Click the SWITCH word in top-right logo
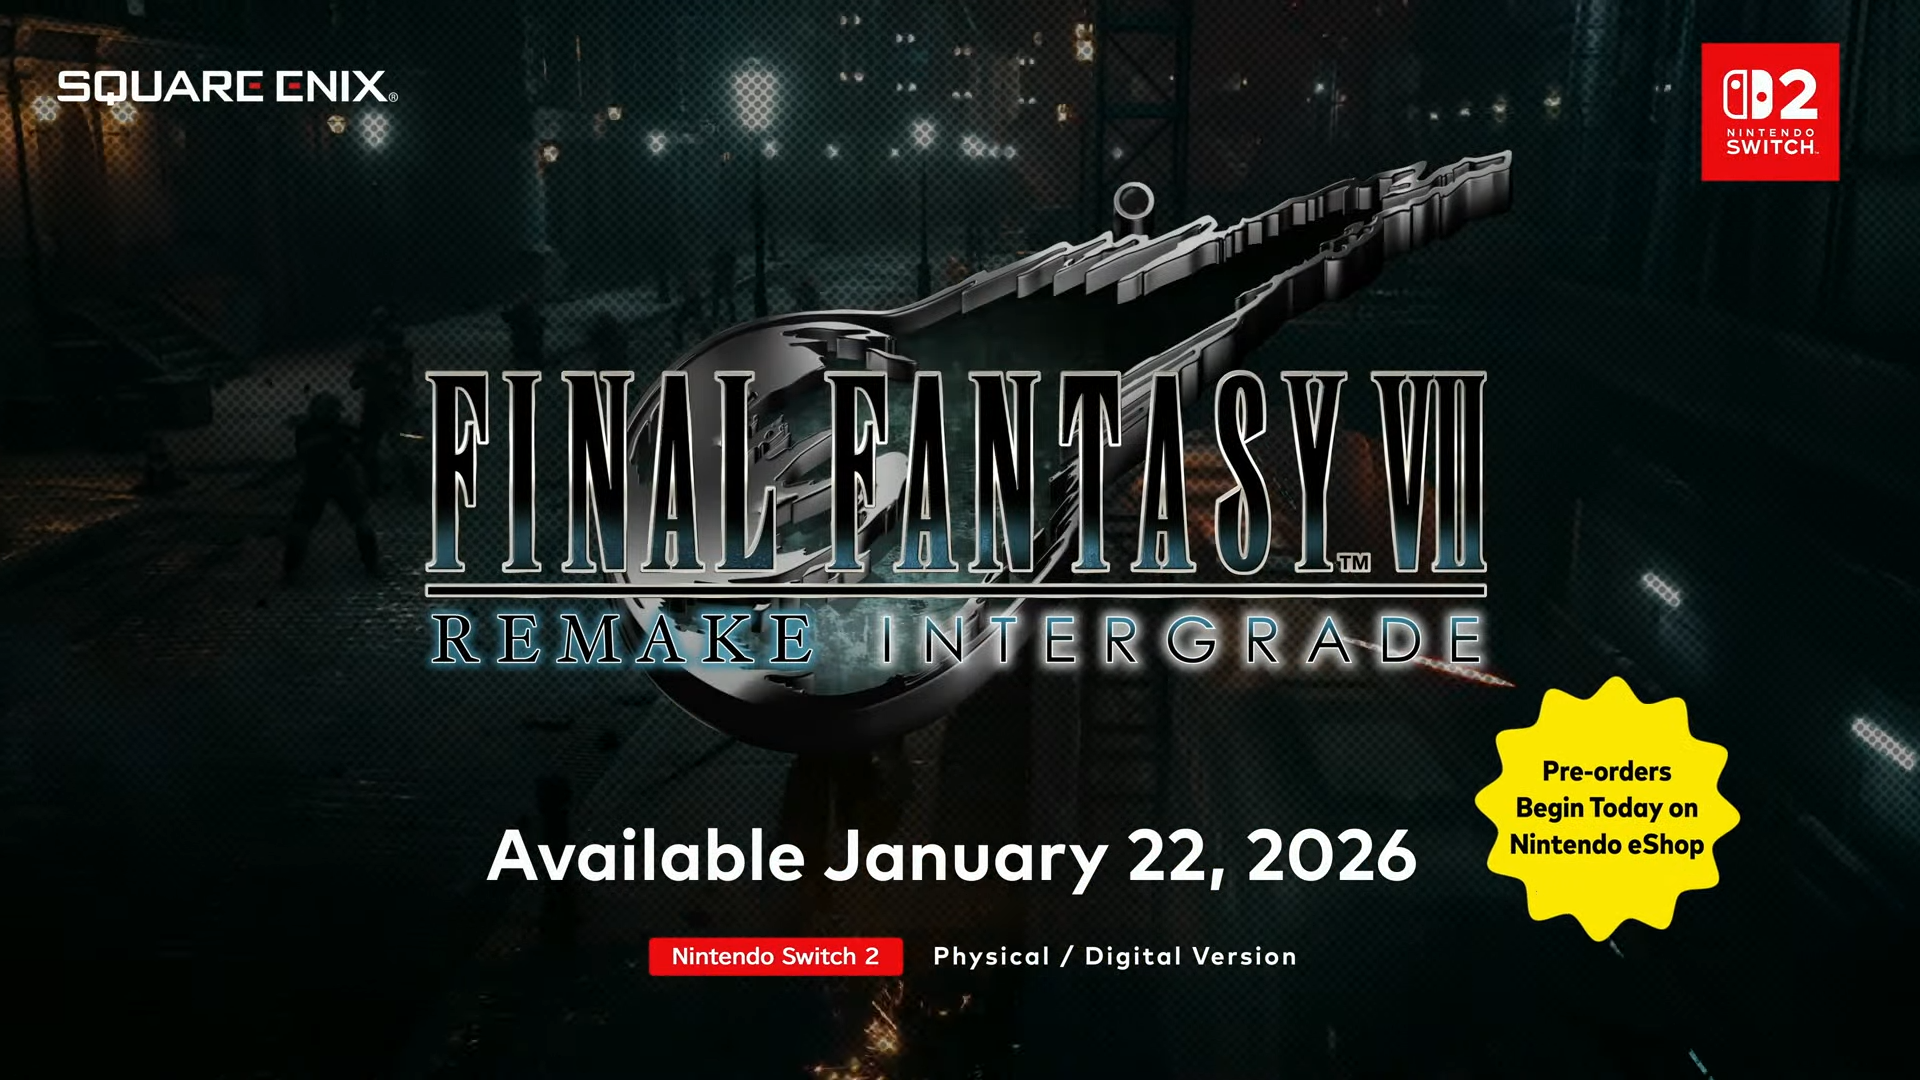The height and width of the screenshot is (1080, 1920). [1771, 147]
